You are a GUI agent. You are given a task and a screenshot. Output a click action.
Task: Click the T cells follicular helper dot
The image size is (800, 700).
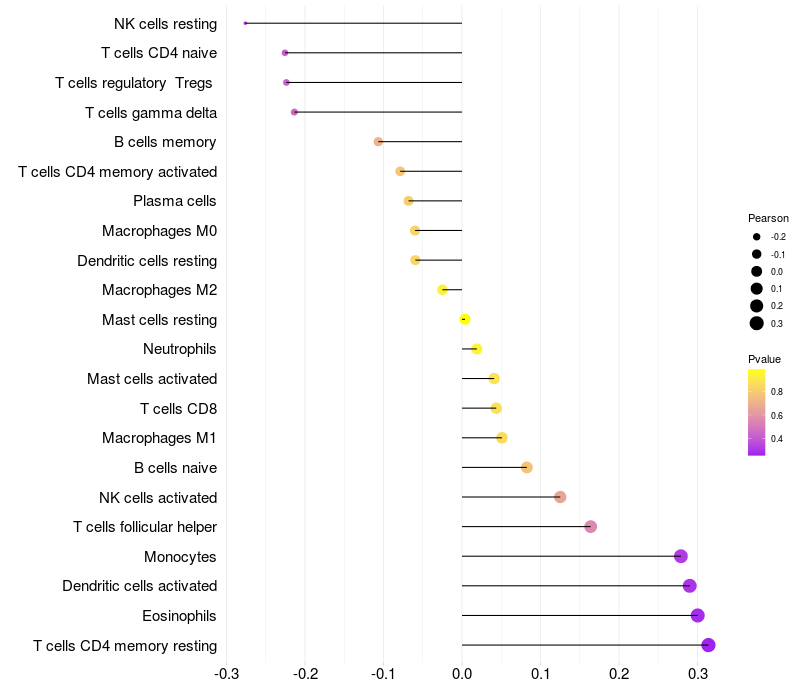590,527
